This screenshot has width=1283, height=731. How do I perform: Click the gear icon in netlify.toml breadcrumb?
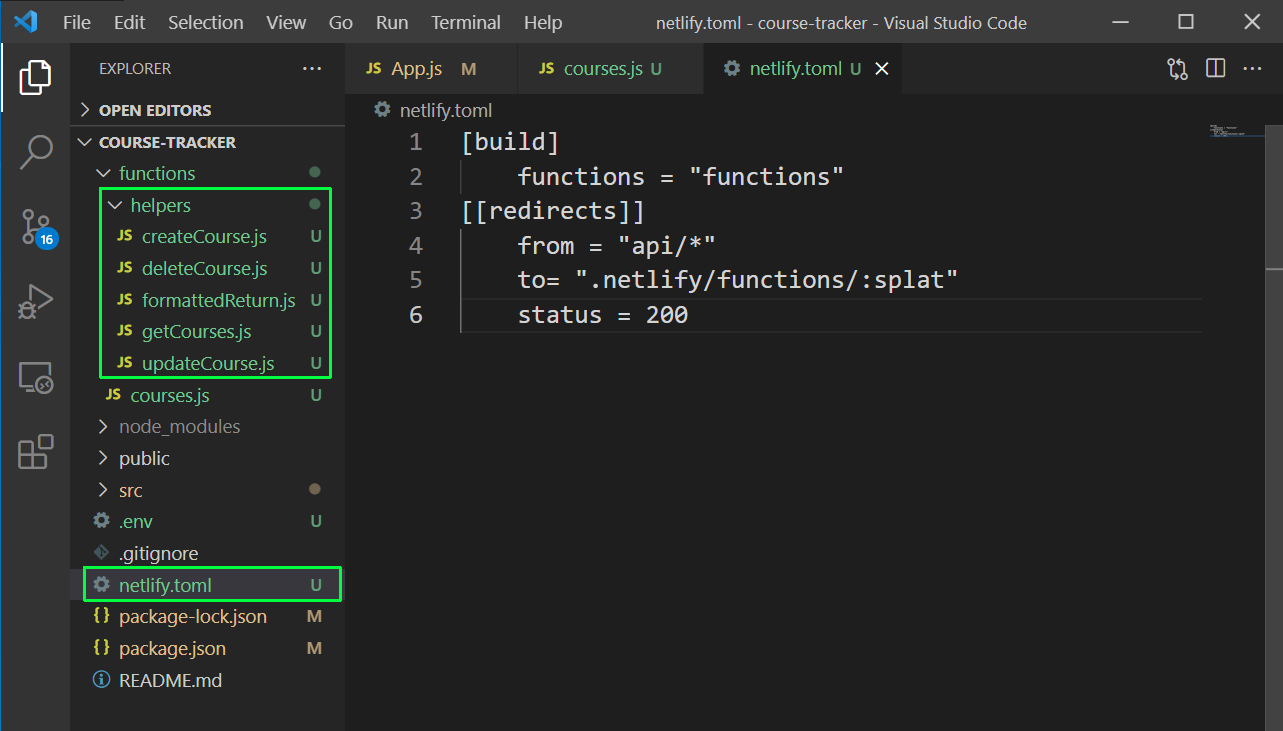pos(382,110)
